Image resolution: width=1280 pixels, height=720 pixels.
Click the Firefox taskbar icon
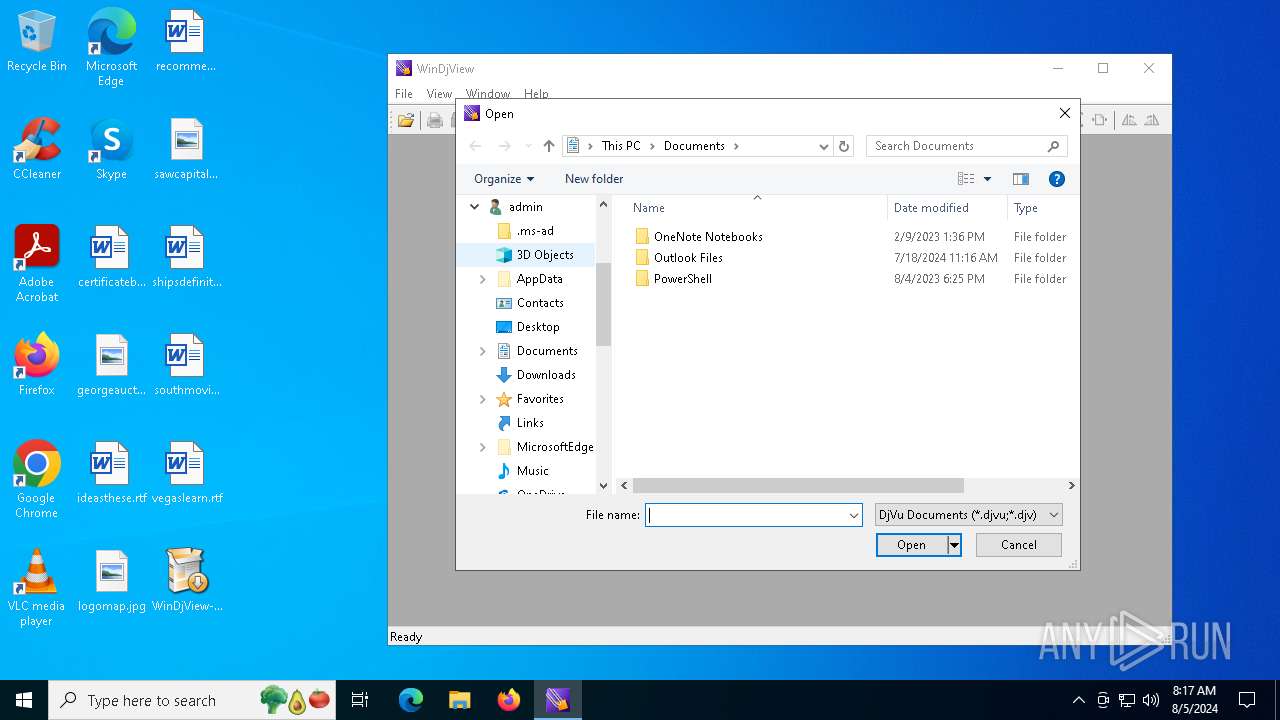click(508, 700)
